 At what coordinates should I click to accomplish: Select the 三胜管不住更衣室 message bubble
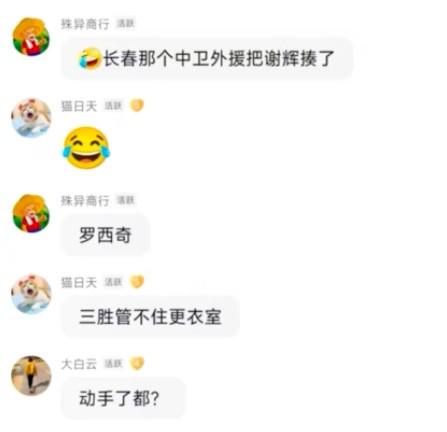point(150,317)
